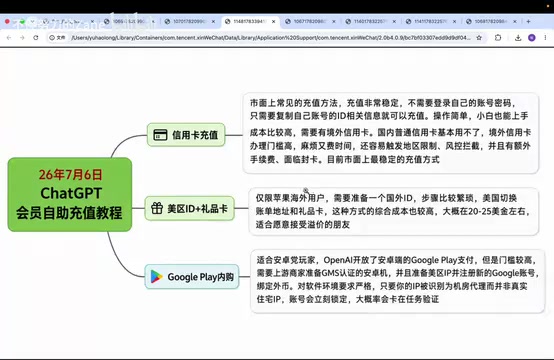Switch to tab starting with 10701782099

(x=189, y=22)
